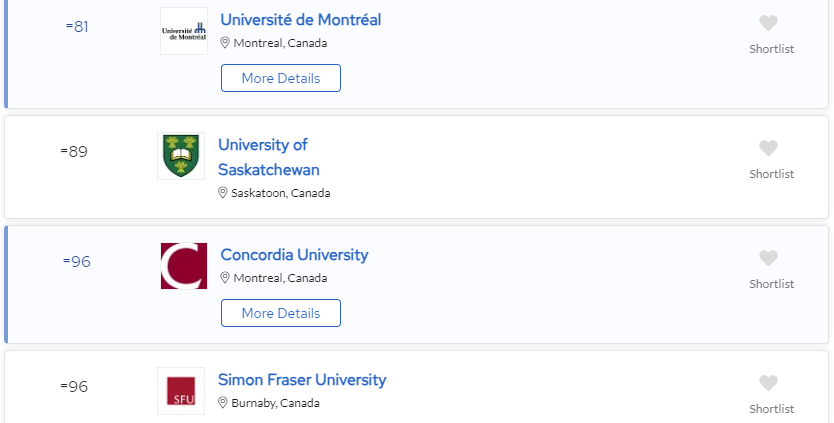Open More Details for Concordia University
This screenshot has height=423, width=834.
[x=281, y=313]
